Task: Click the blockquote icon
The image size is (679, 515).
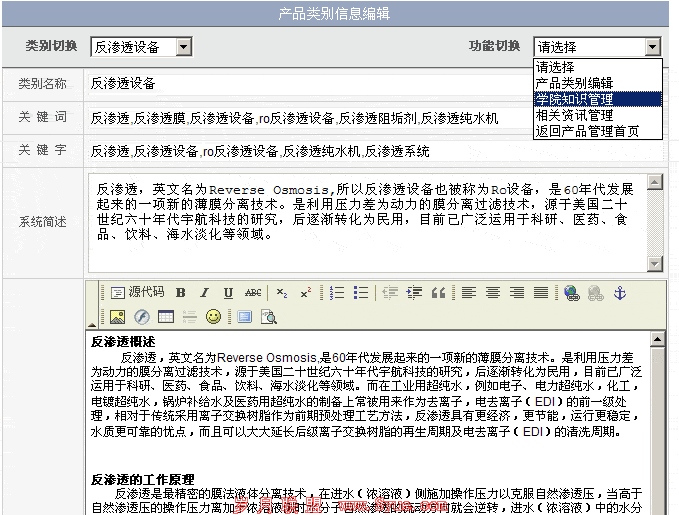Action: click(438, 293)
